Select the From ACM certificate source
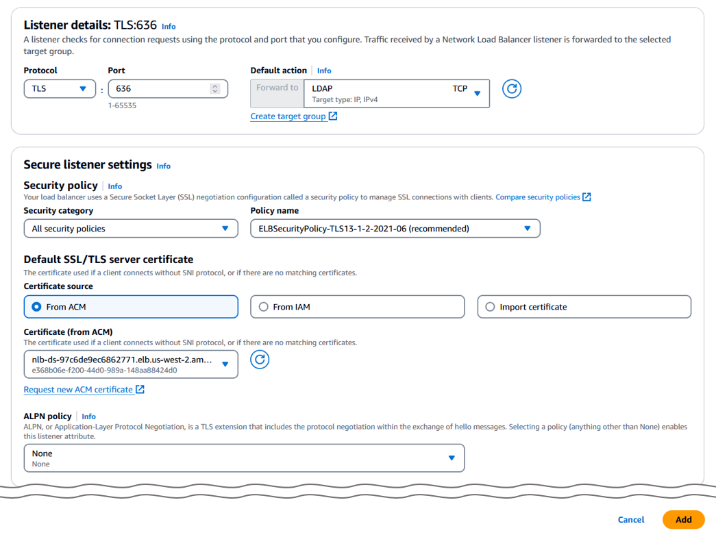The width and height of the screenshot is (716, 537). tap(131, 307)
